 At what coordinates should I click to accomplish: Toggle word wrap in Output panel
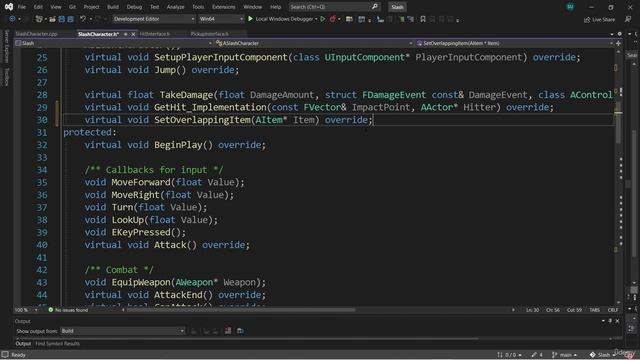240,331
